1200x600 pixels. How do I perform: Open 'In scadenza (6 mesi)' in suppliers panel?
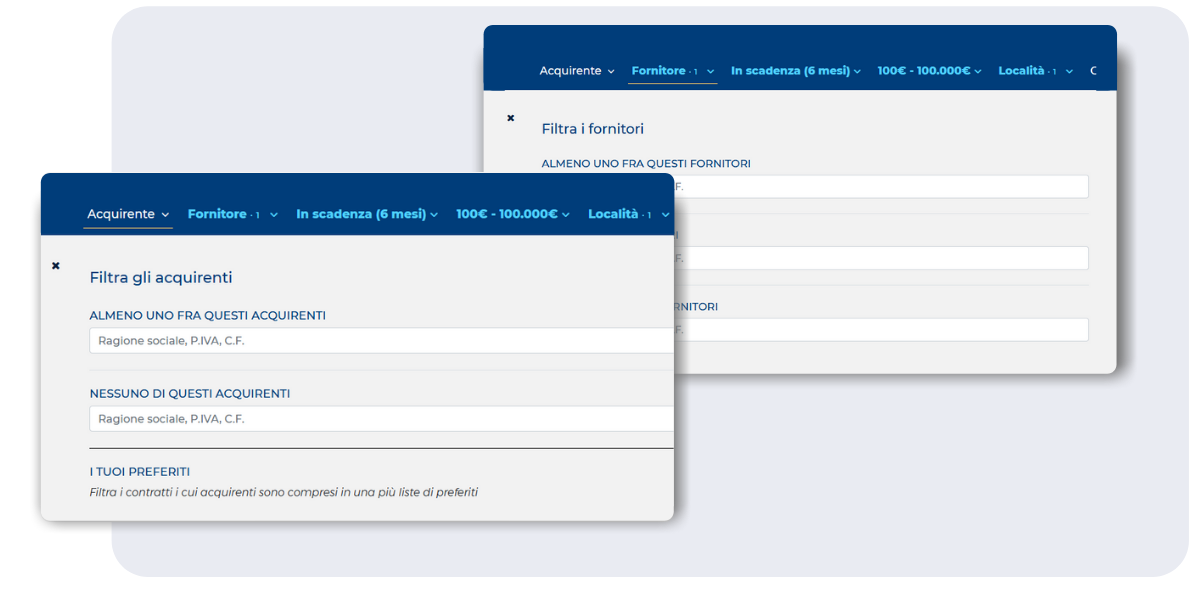(790, 71)
